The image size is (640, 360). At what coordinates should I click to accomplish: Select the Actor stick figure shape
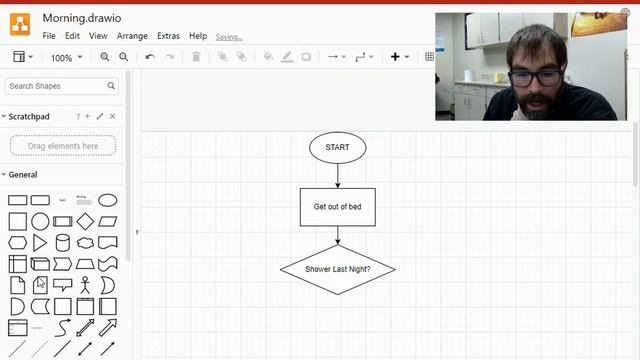click(85, 285)
